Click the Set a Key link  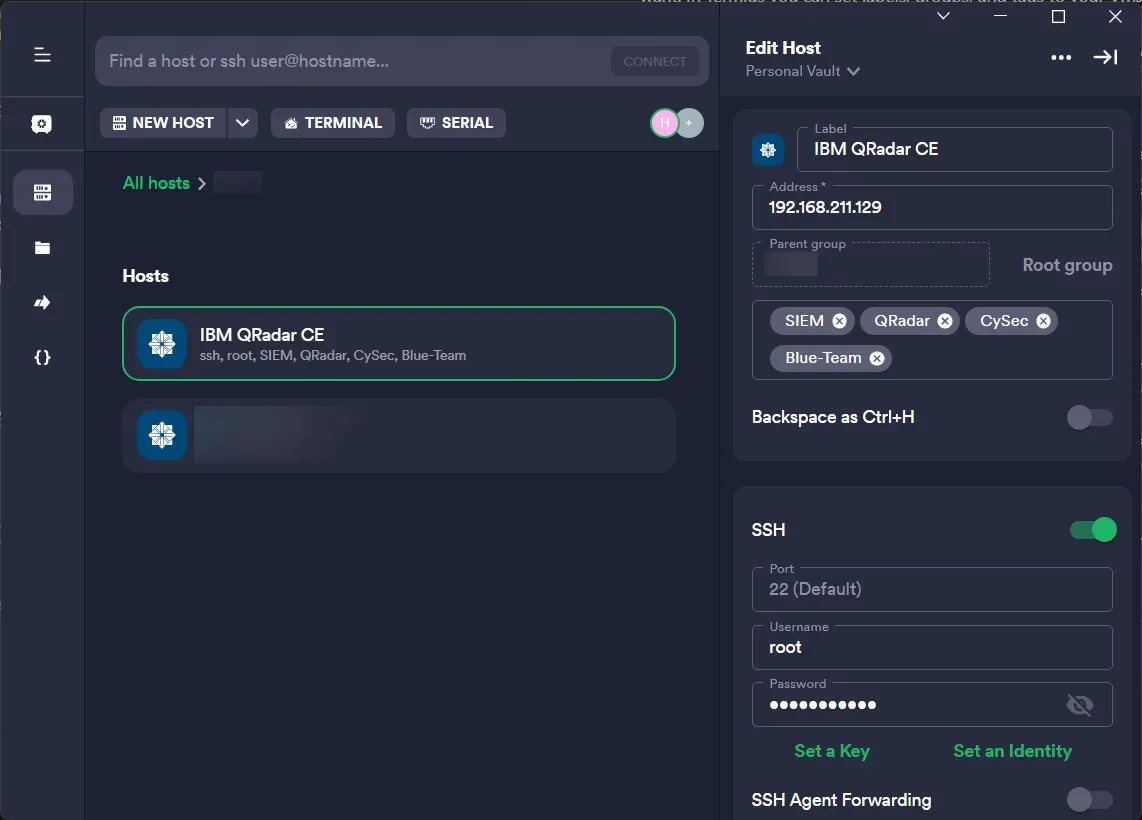click(x=831, y=751)
